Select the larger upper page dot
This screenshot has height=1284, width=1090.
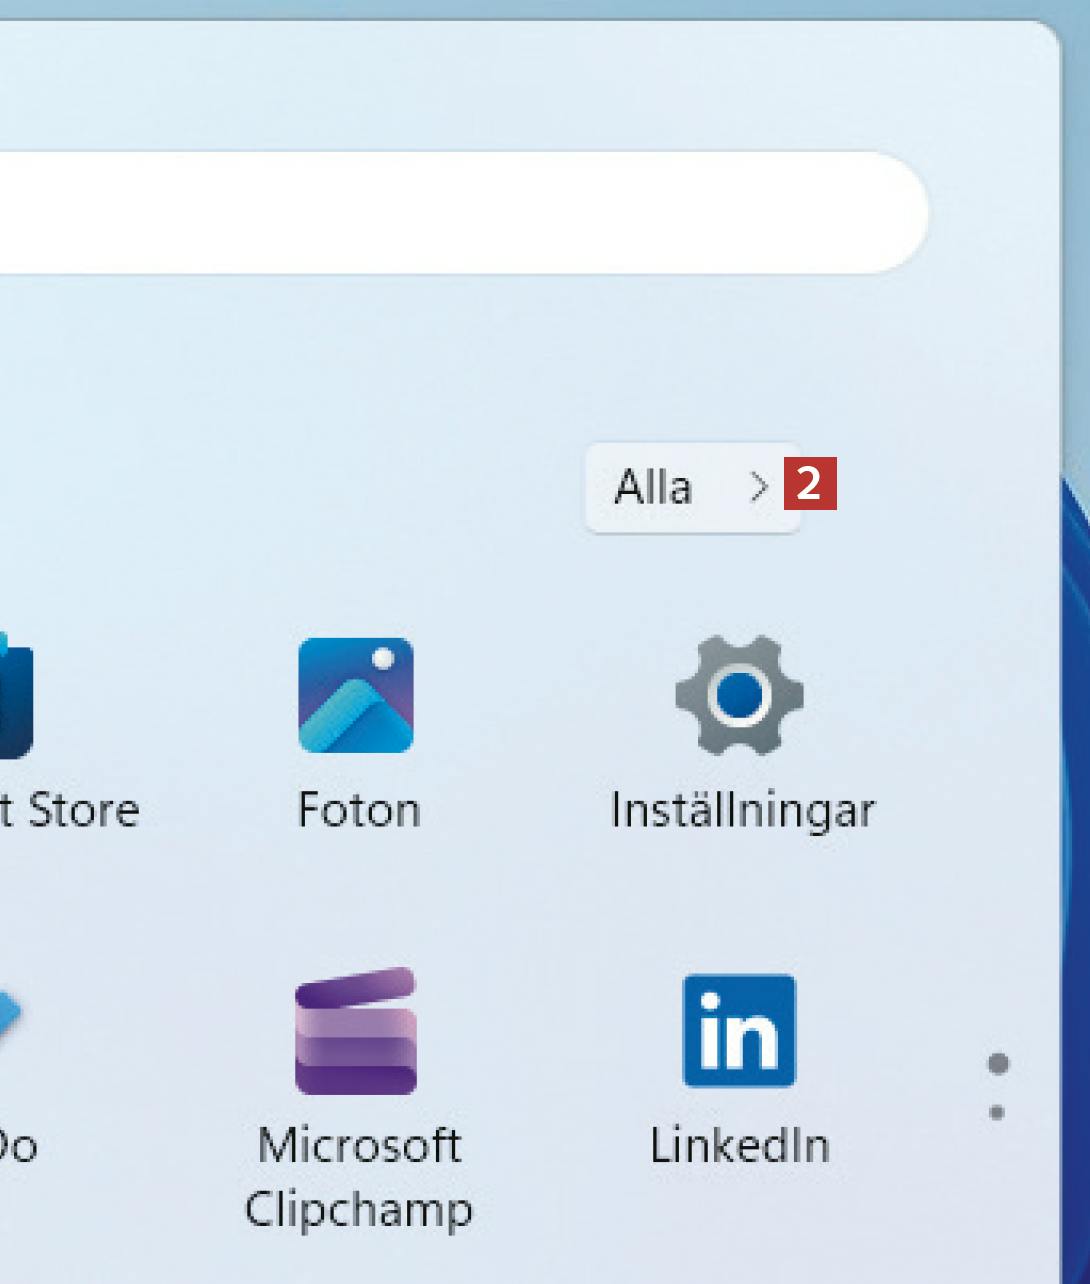pyautogui.click(x=997, y=1063)
